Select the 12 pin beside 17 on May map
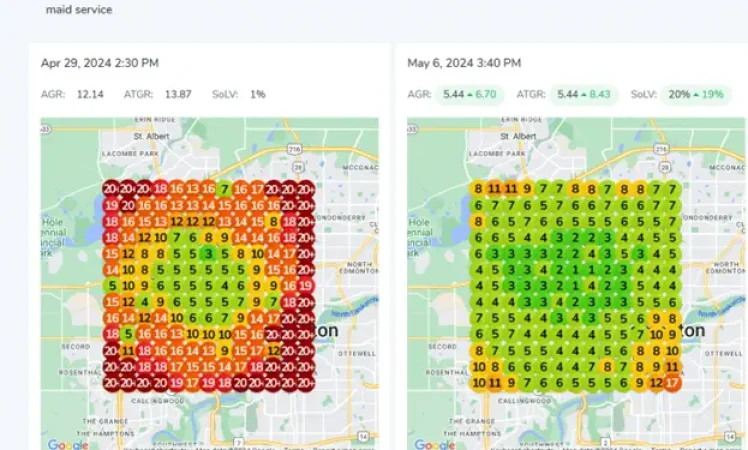This screenshot has height=450, width=748. pos(656,383)
